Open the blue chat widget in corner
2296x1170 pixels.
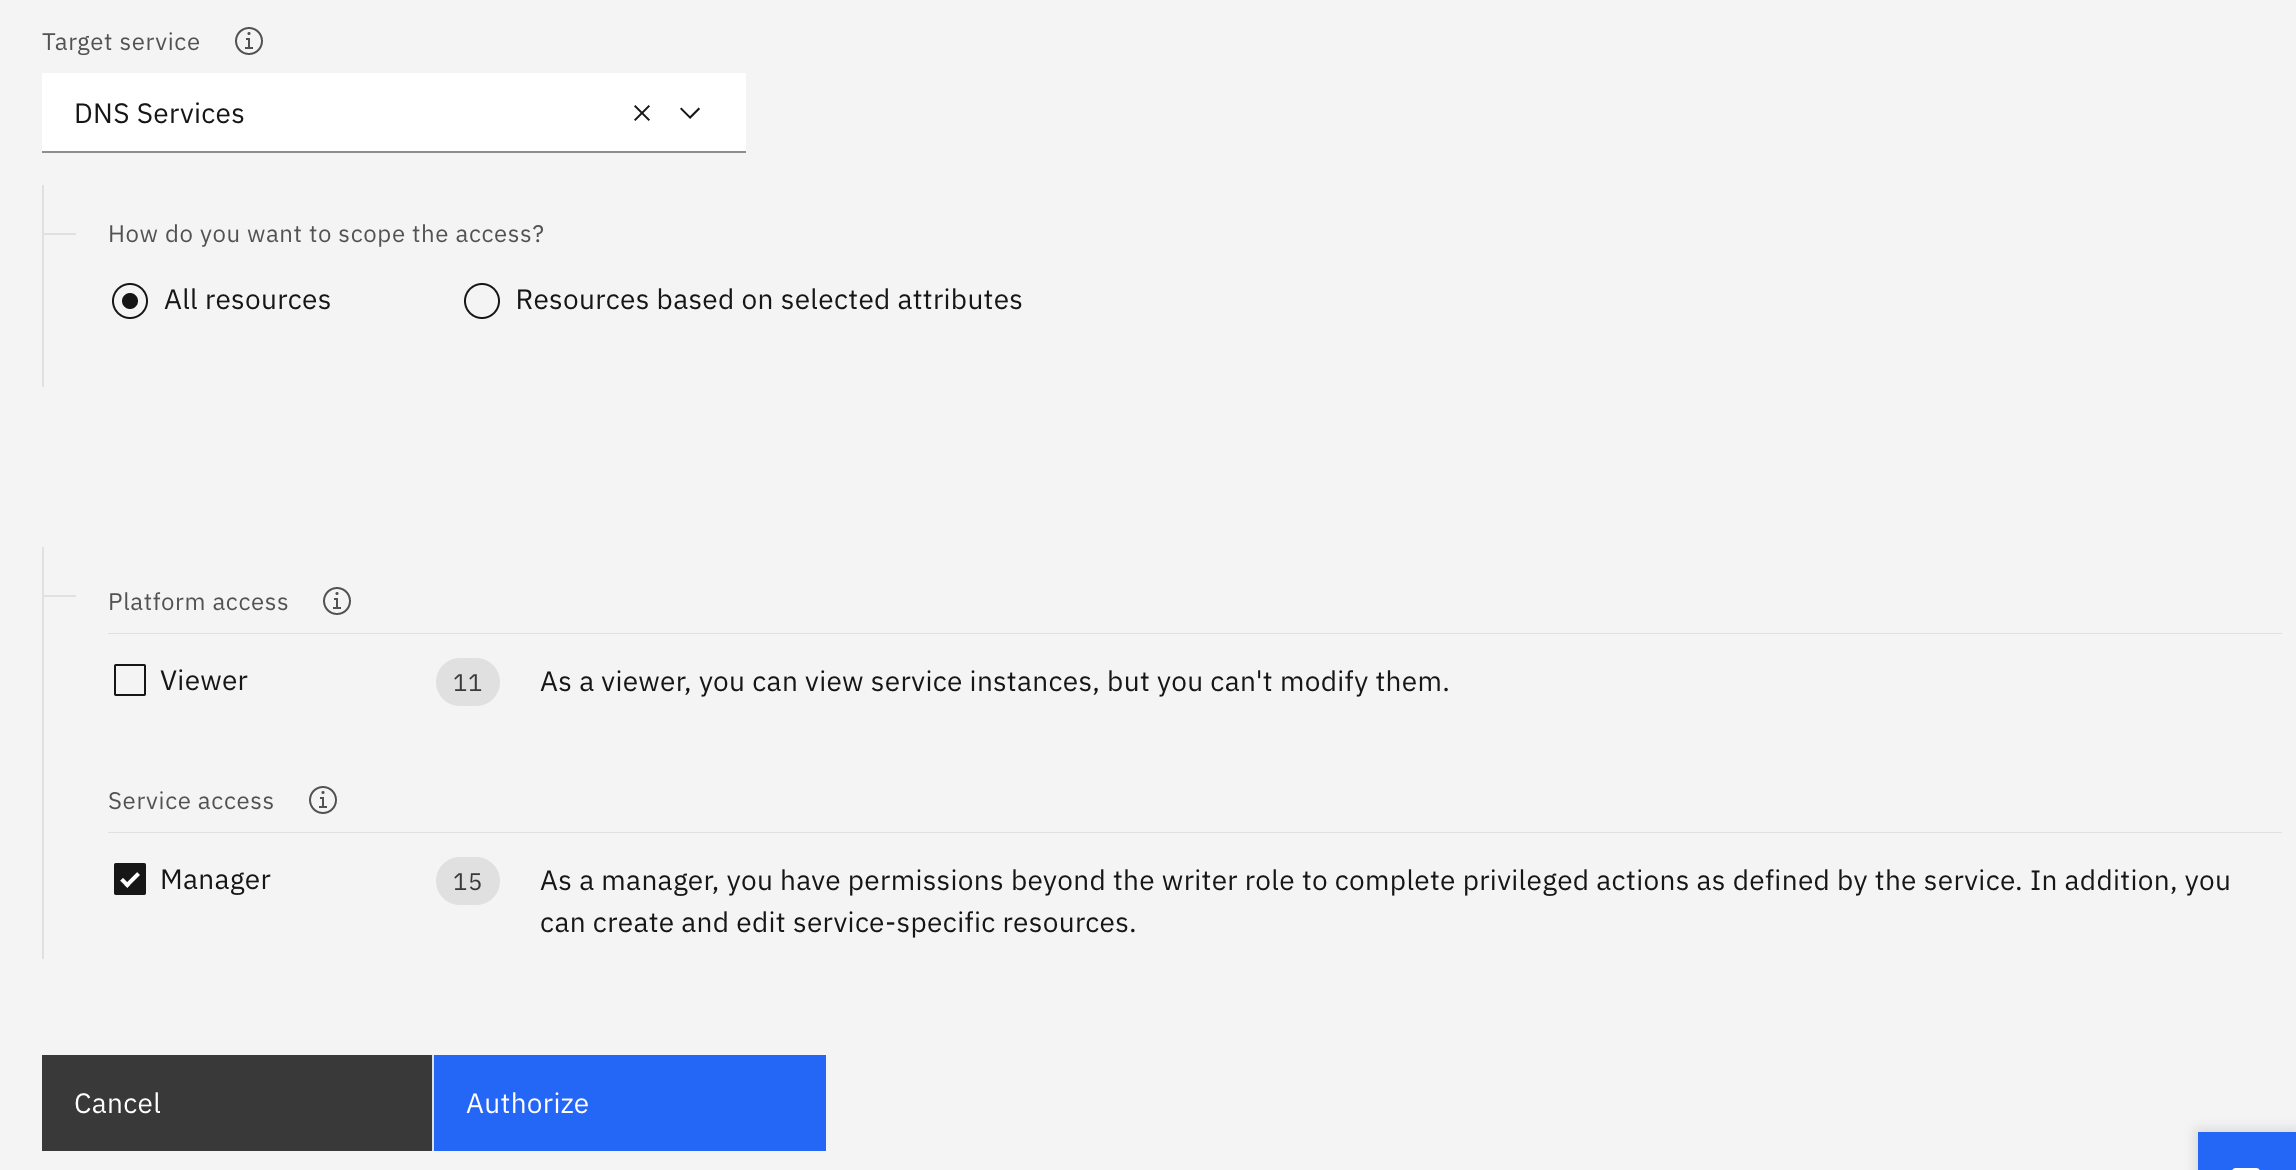[2248, 1152]
